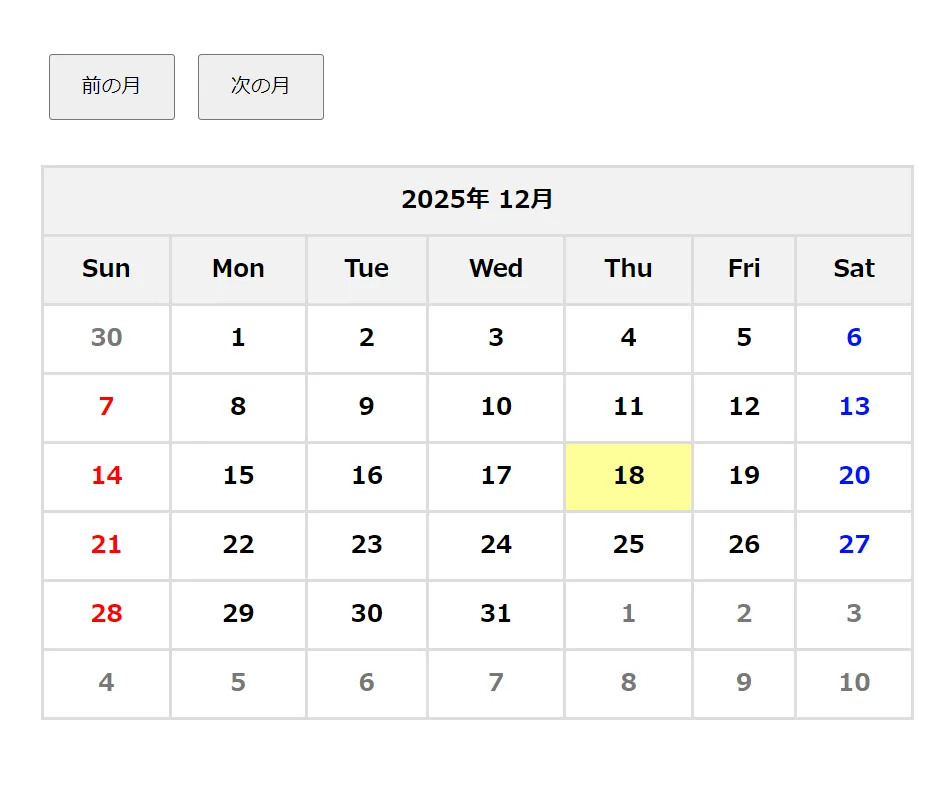Choose Friday the 19th
This screenshot has height=809, width=947.
[x=744, y=476]
